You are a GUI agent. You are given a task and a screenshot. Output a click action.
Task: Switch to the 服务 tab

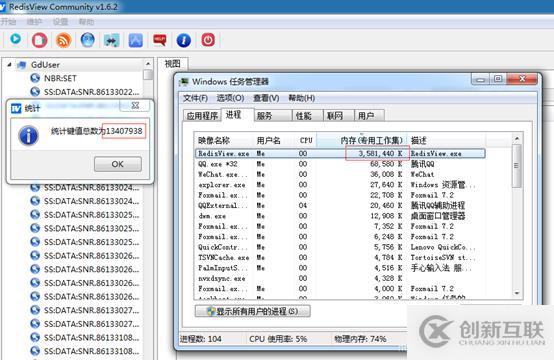273,116
